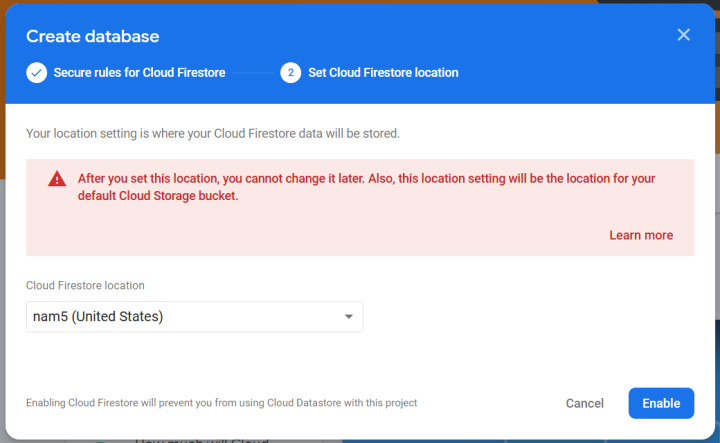Click the step 2 number circle

(x=291, y=73)
